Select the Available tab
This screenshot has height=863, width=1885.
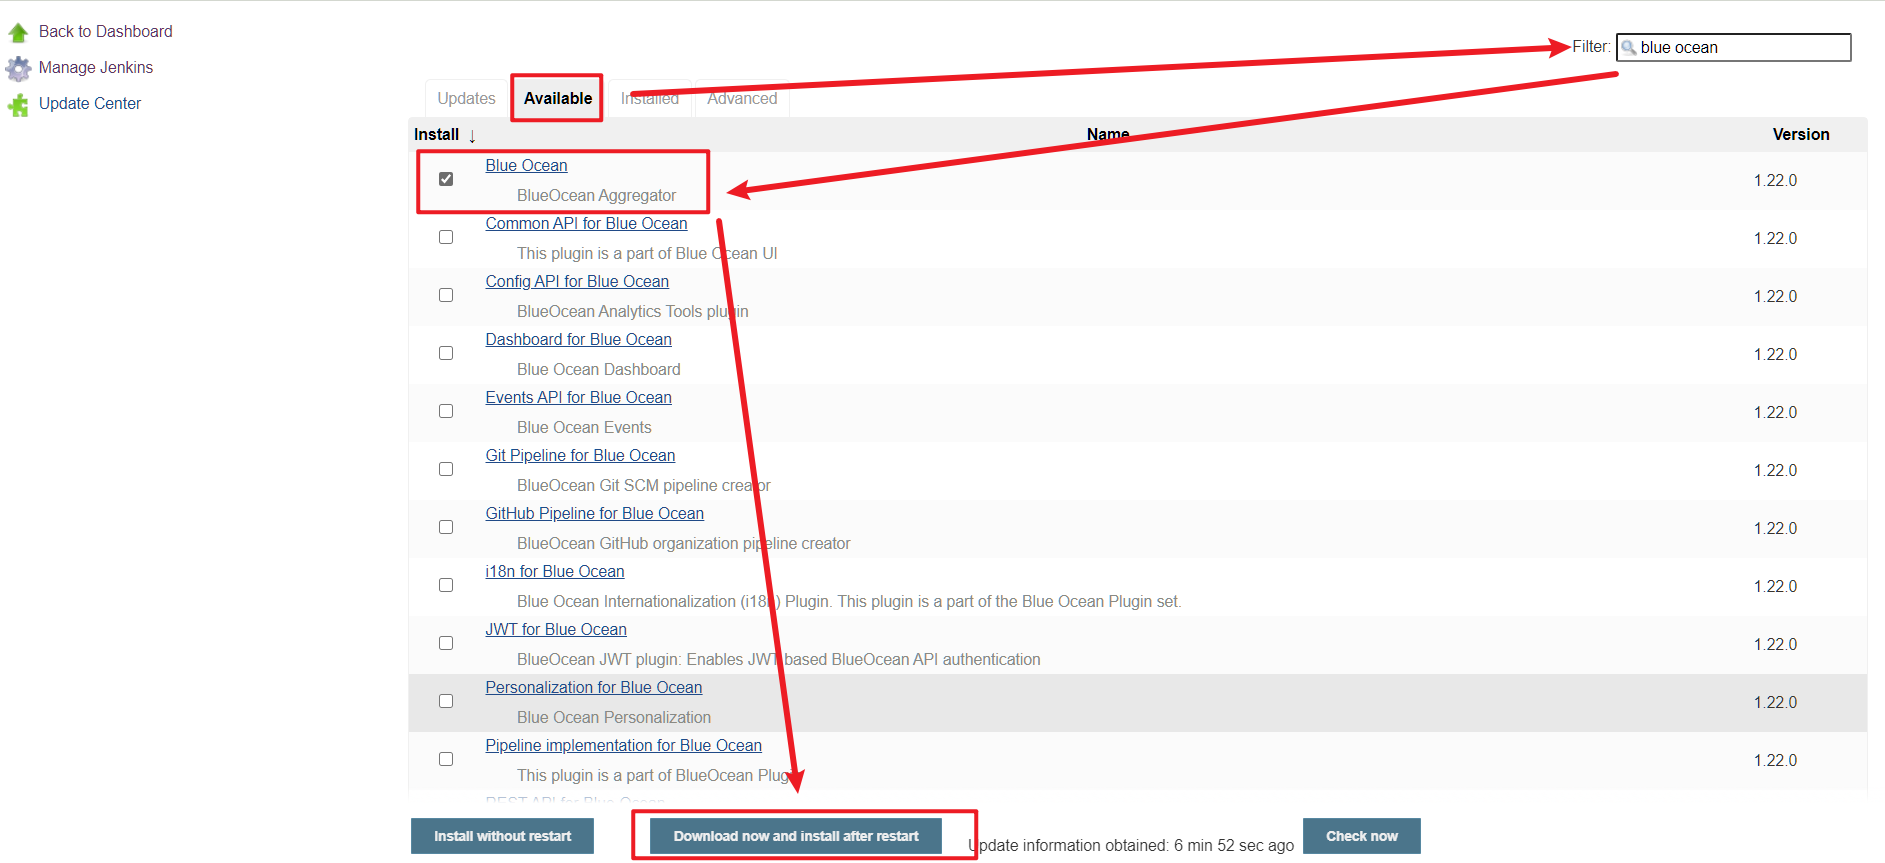558,98
